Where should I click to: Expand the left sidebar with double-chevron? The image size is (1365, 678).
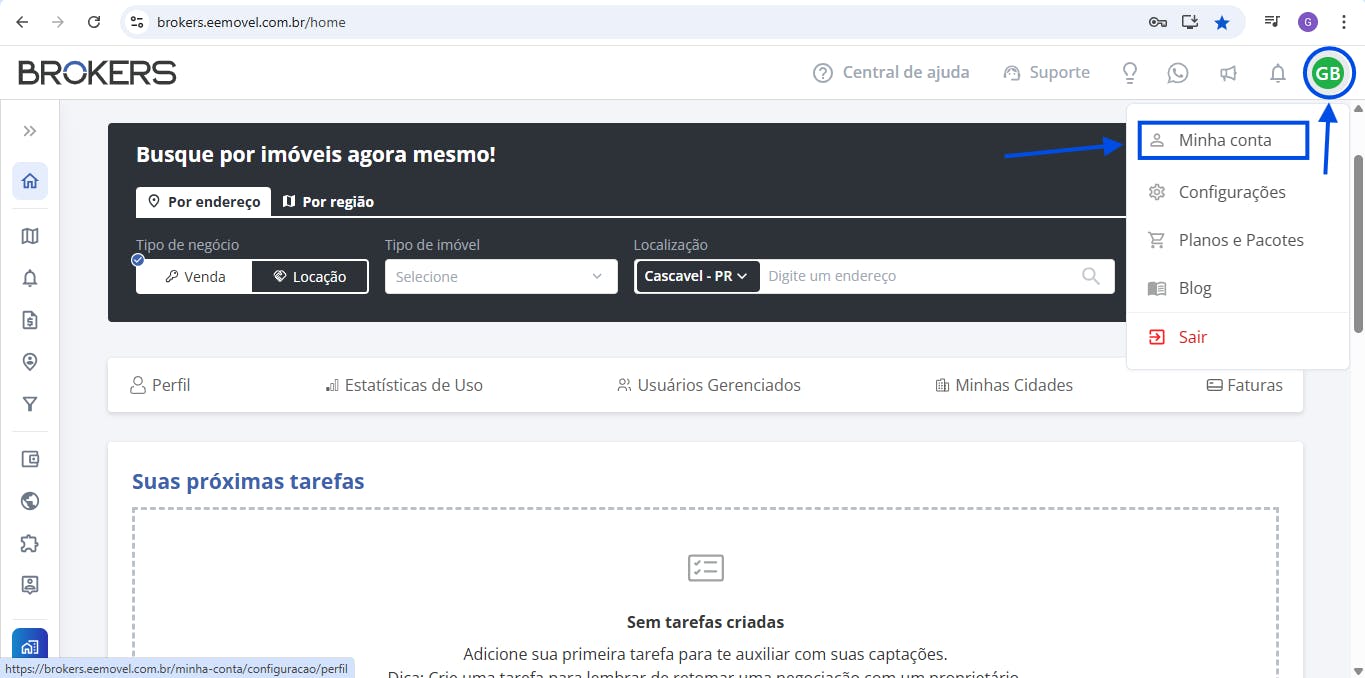[30, 131]
